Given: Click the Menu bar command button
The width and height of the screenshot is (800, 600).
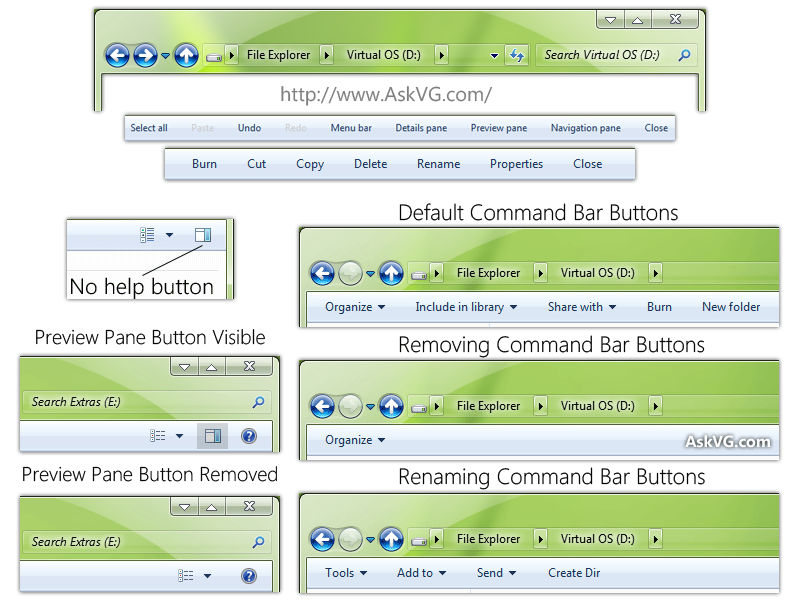Looking at the screenshot, I should (351, 128).
